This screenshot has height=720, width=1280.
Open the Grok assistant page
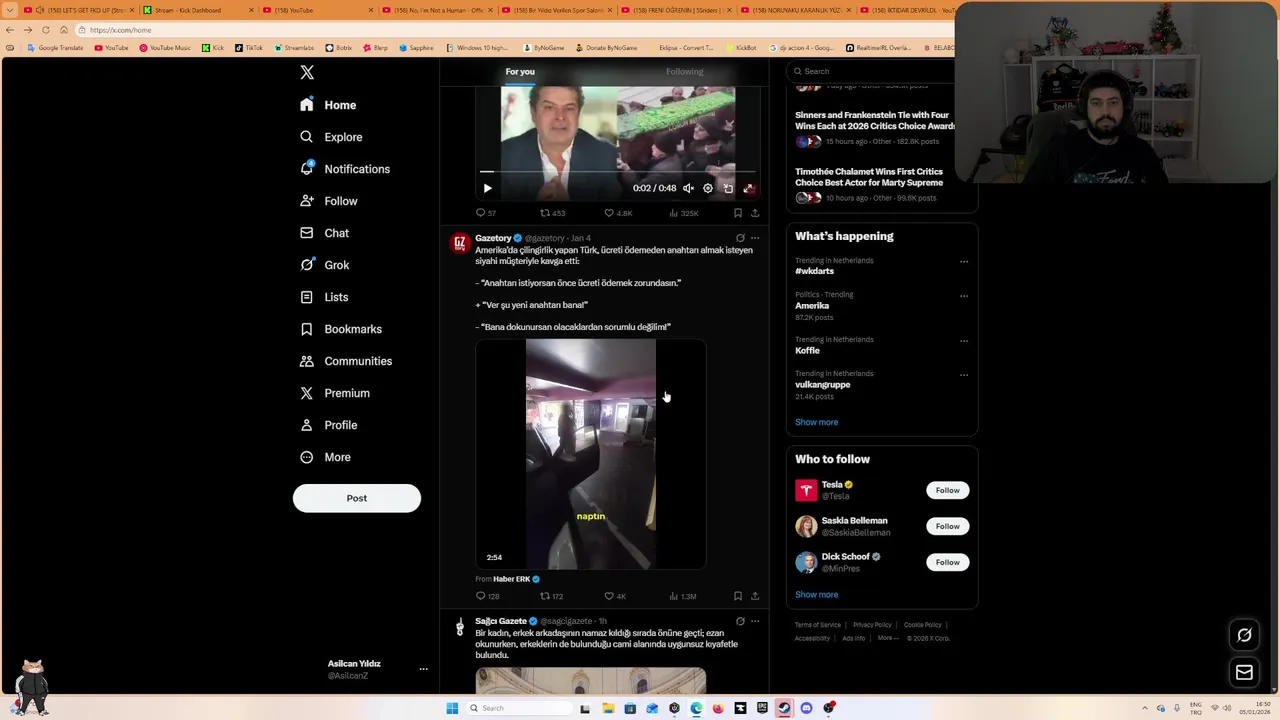point(324,265)
